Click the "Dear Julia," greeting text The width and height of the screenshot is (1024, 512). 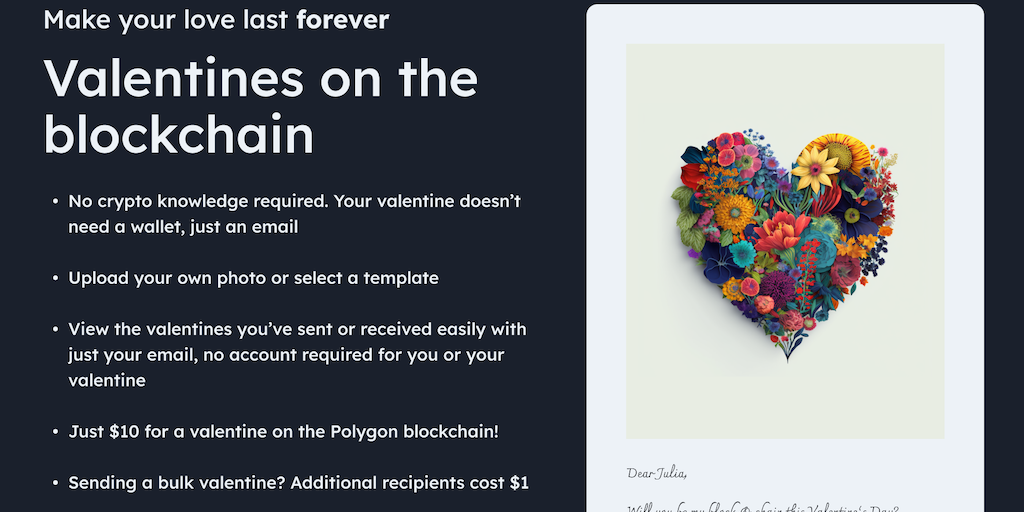[657, 473]
